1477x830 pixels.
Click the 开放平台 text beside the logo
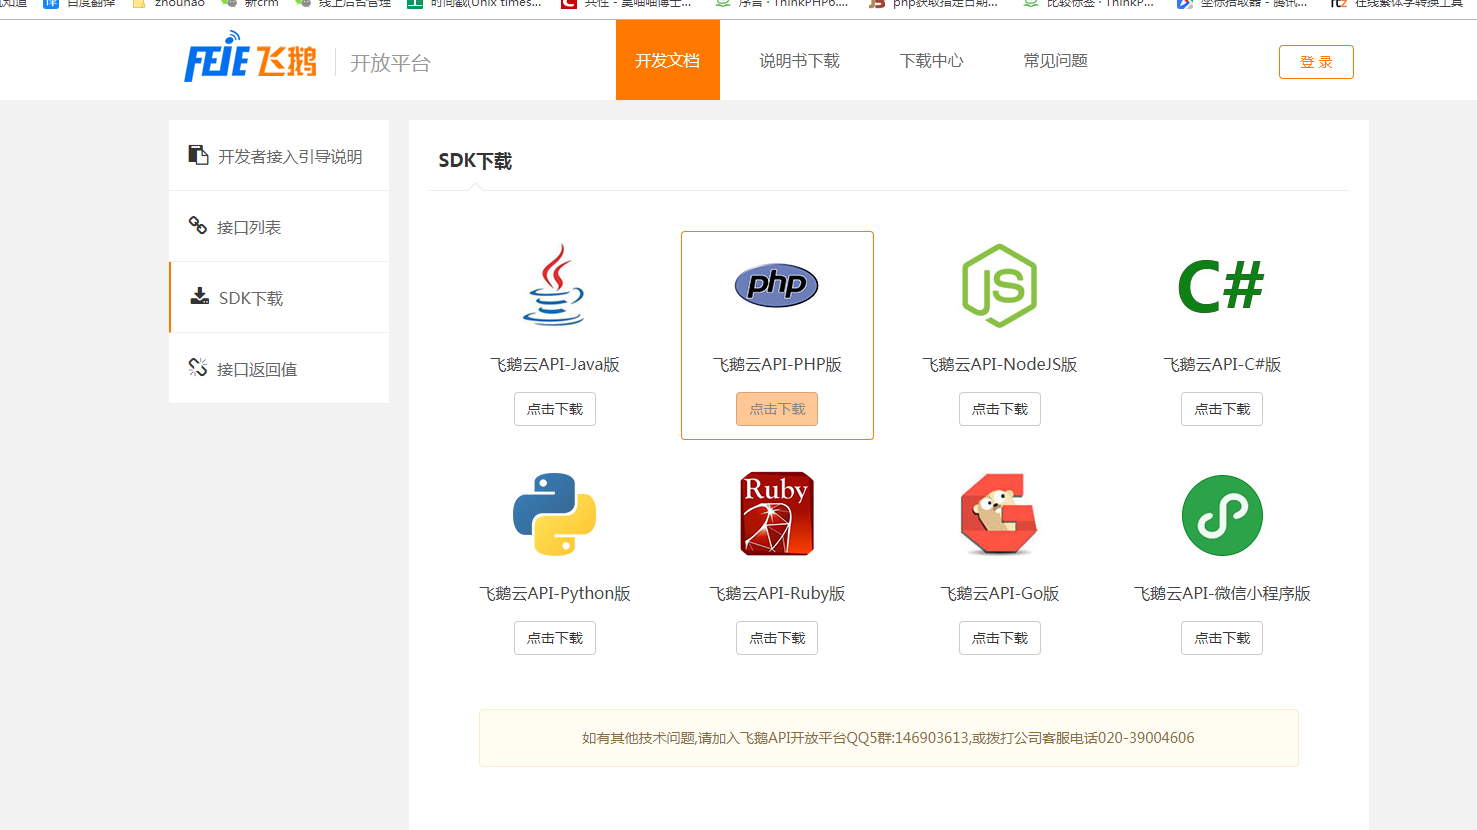[x=390, y=63]
